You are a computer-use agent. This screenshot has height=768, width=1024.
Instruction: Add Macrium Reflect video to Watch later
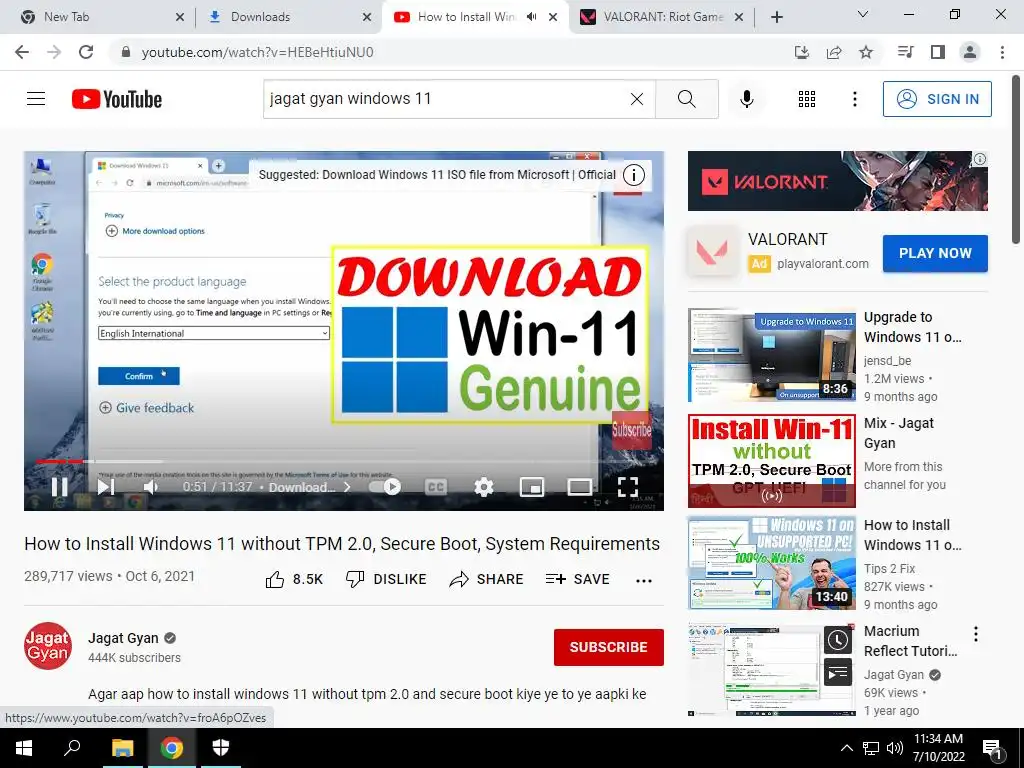tap(837, 641)
